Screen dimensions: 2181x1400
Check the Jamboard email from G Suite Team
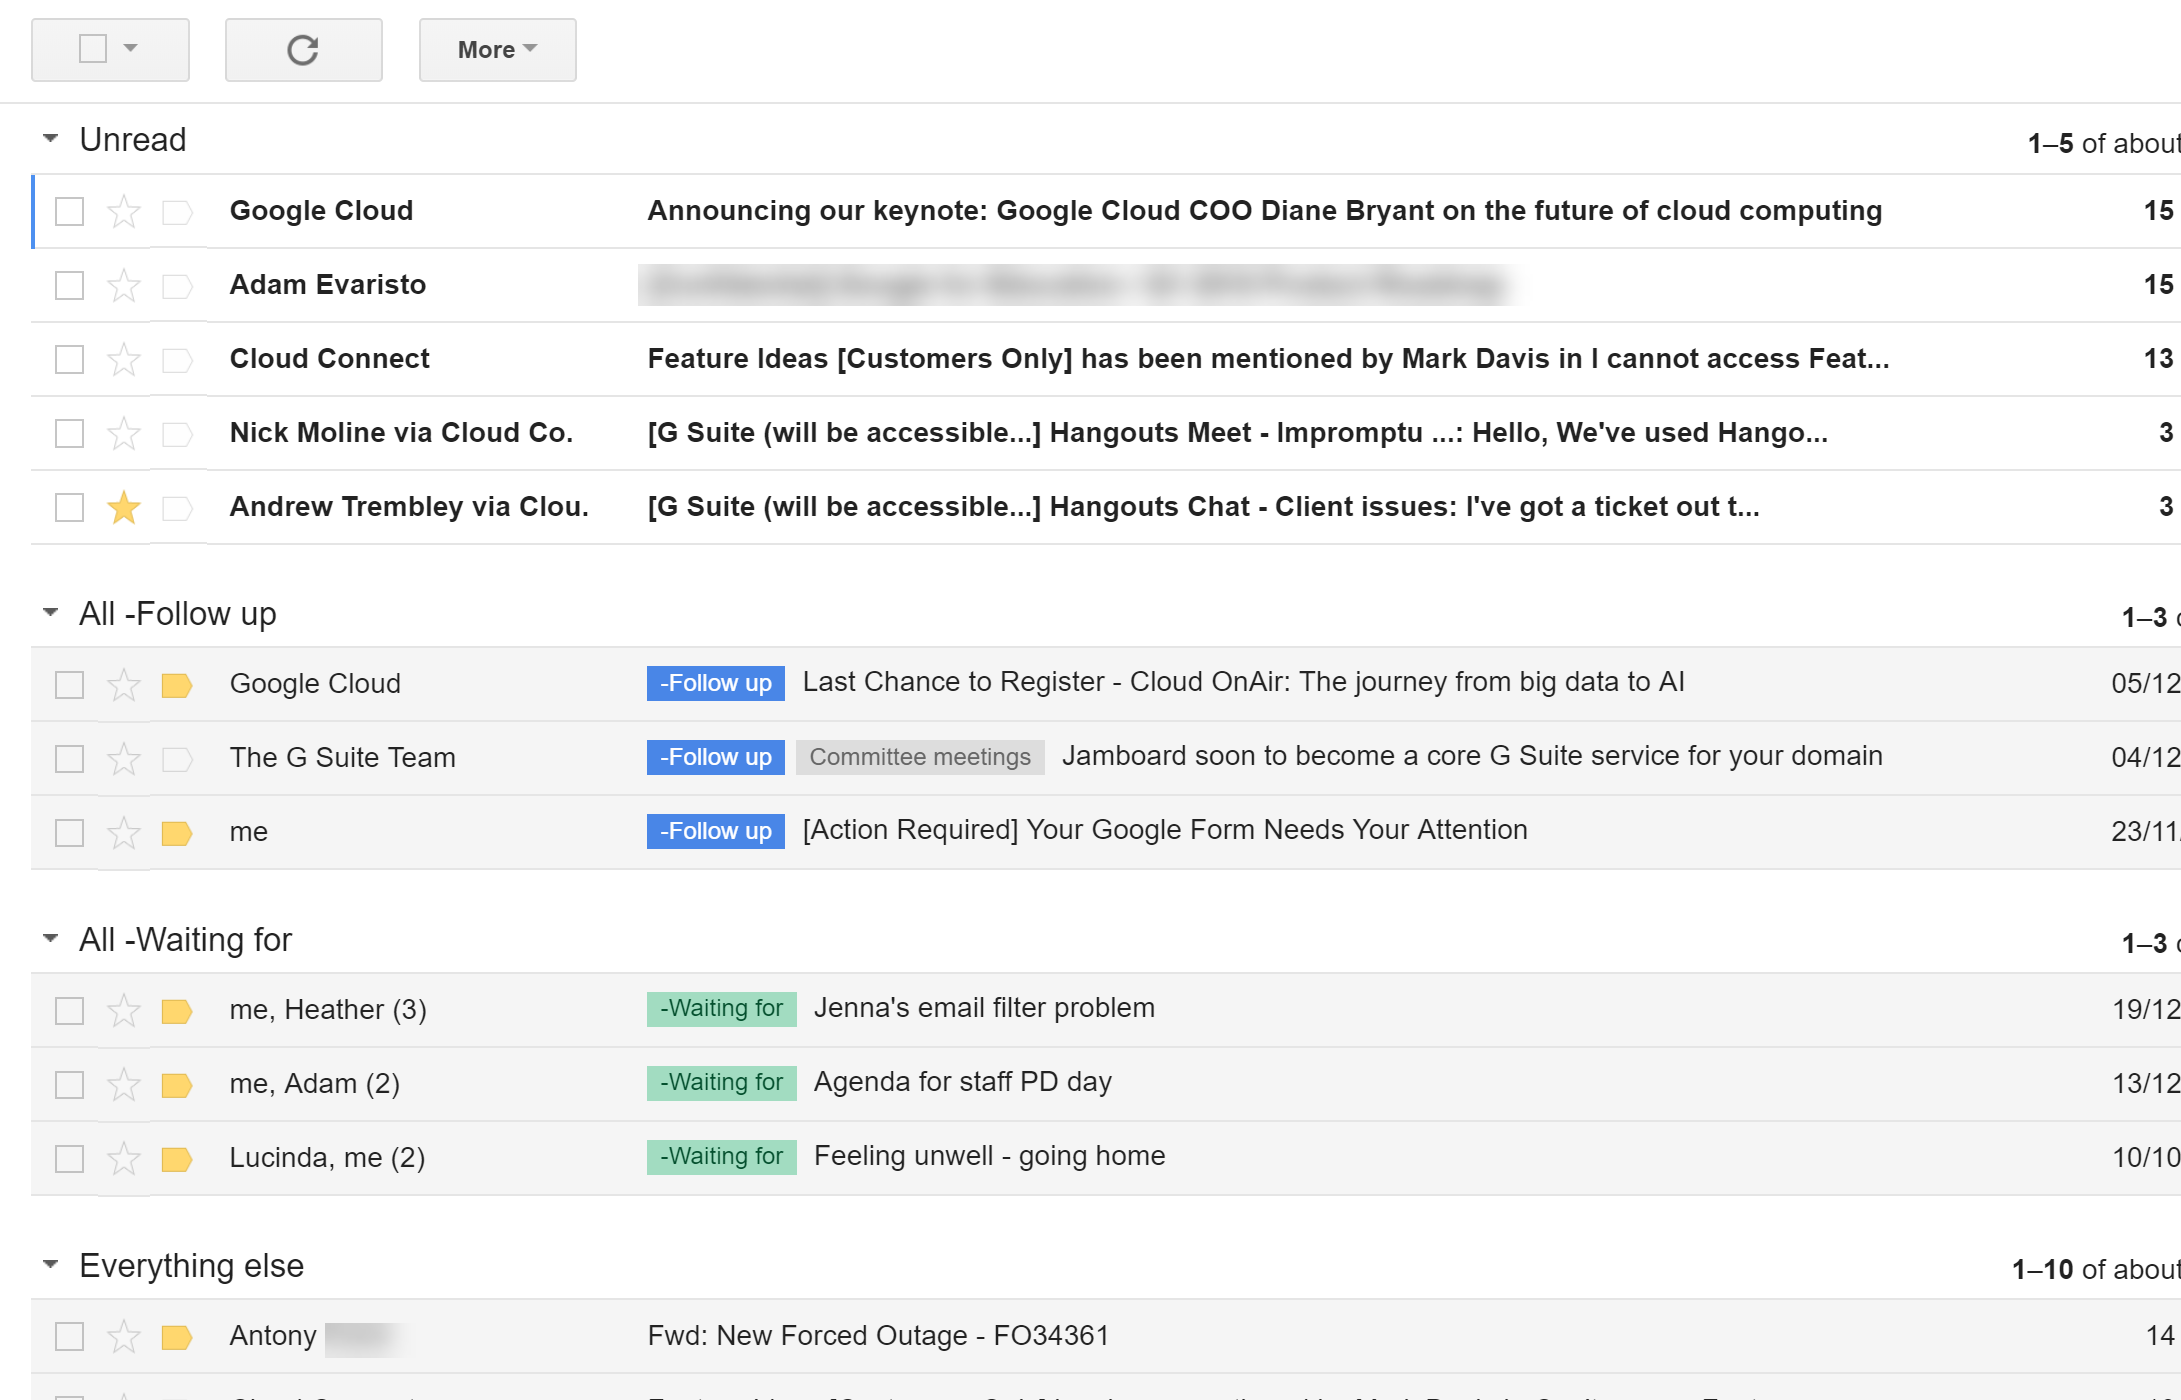tap(69, 759)
